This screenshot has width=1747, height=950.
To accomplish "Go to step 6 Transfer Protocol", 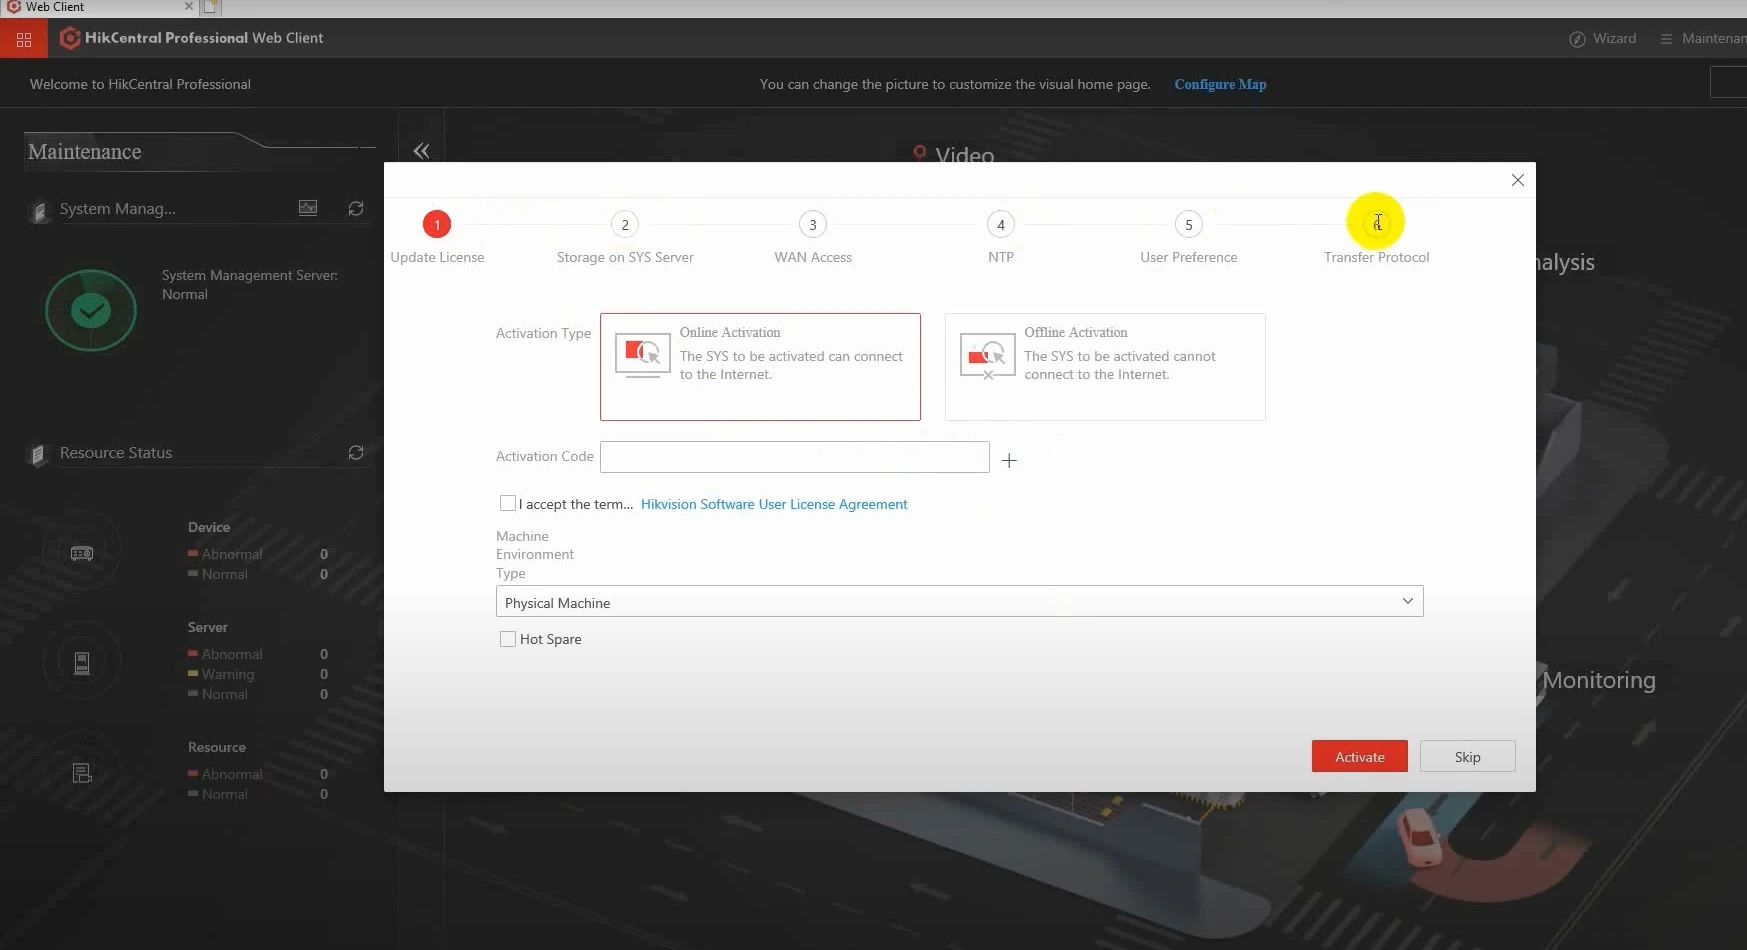I will point(1377,223).
